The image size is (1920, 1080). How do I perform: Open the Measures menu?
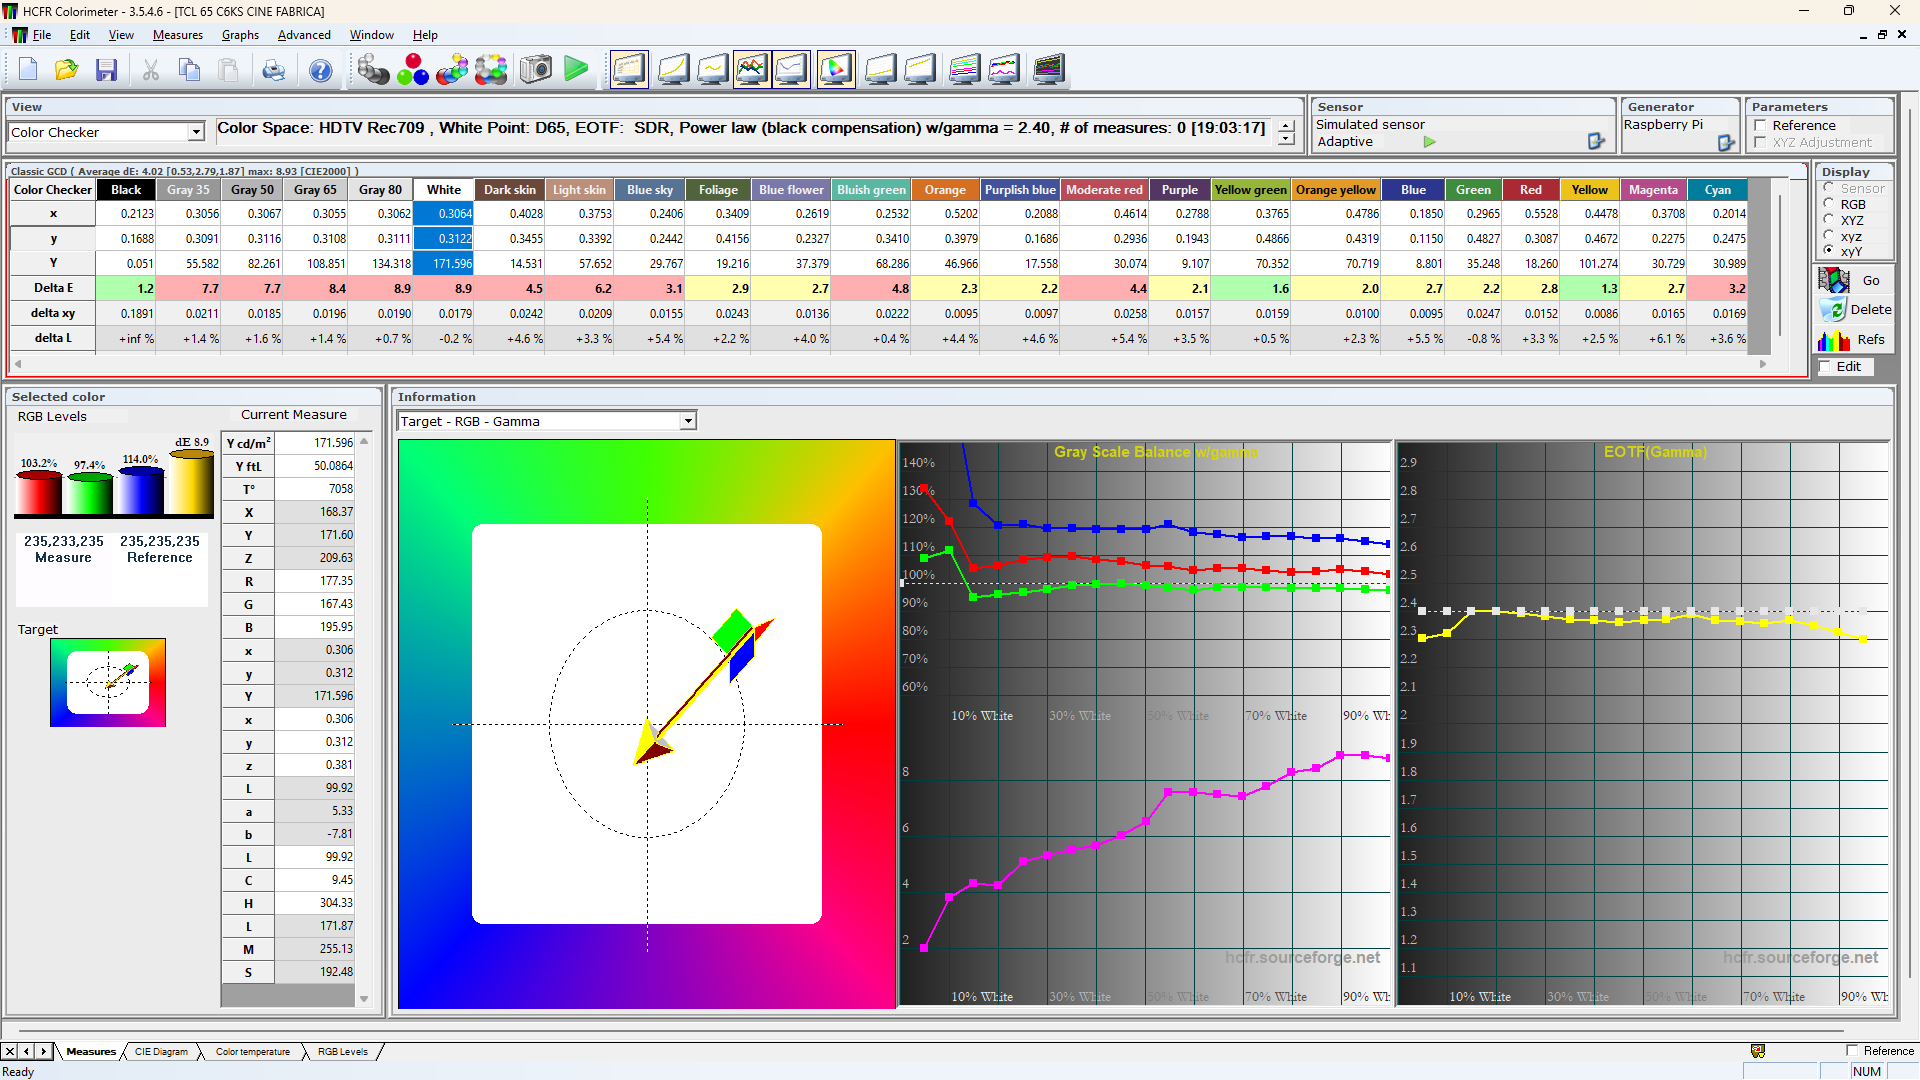[177, 35]
